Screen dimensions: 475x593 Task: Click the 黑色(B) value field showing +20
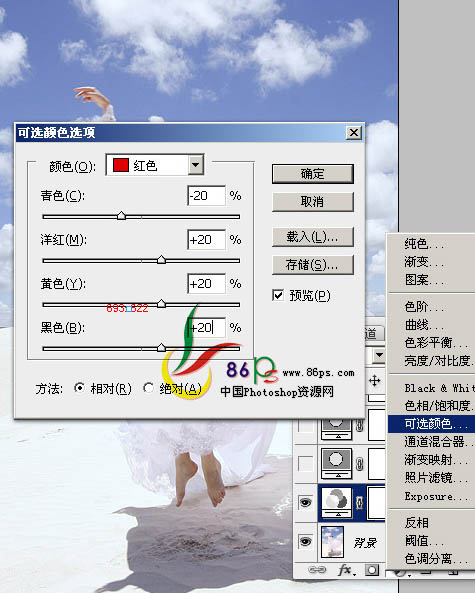[x=206, y=327]
